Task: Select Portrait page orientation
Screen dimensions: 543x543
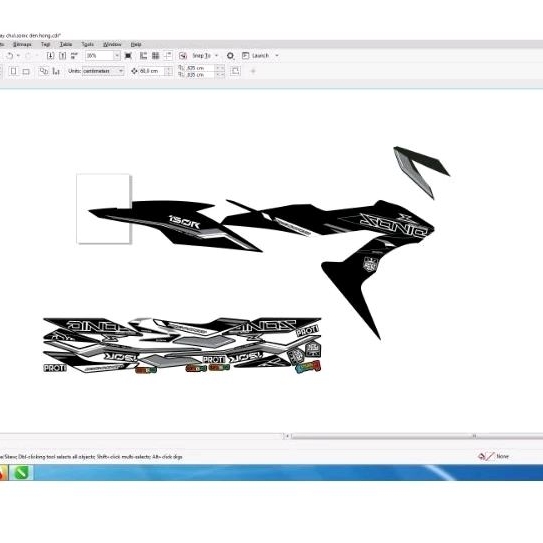Action: pyautogui.click(x=14, y=71)
